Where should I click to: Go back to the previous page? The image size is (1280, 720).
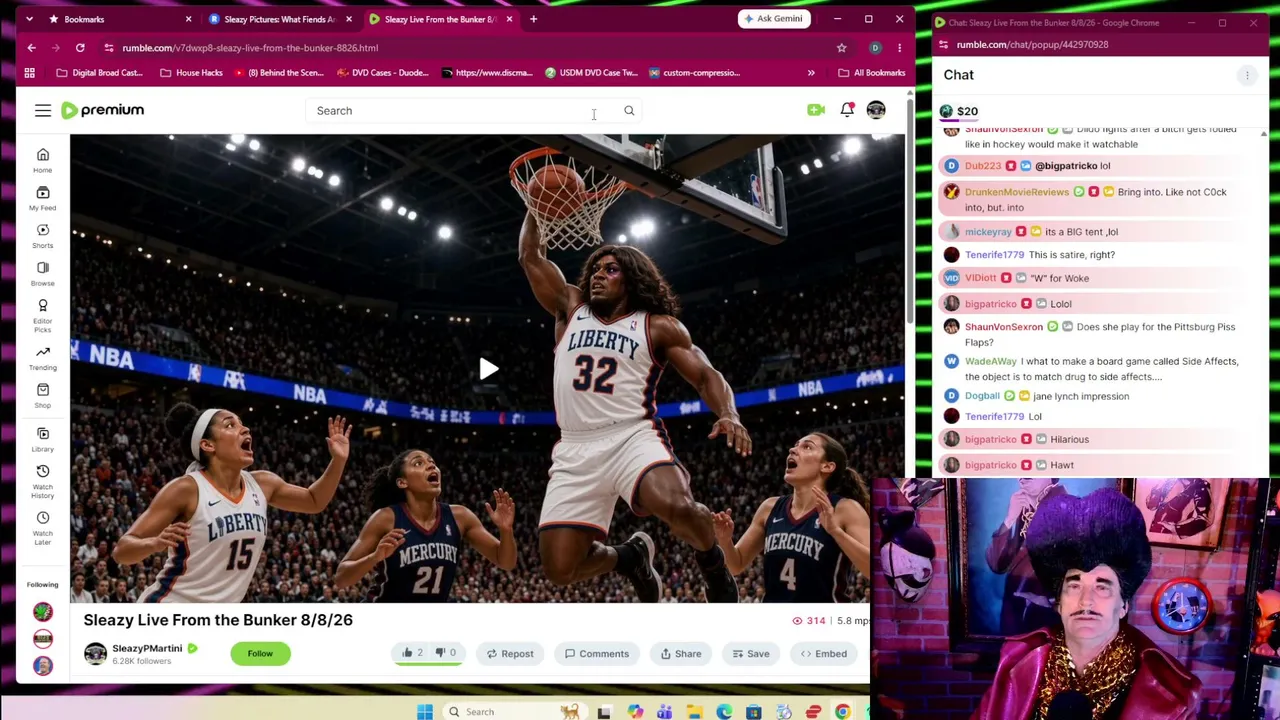coord(31,48)
